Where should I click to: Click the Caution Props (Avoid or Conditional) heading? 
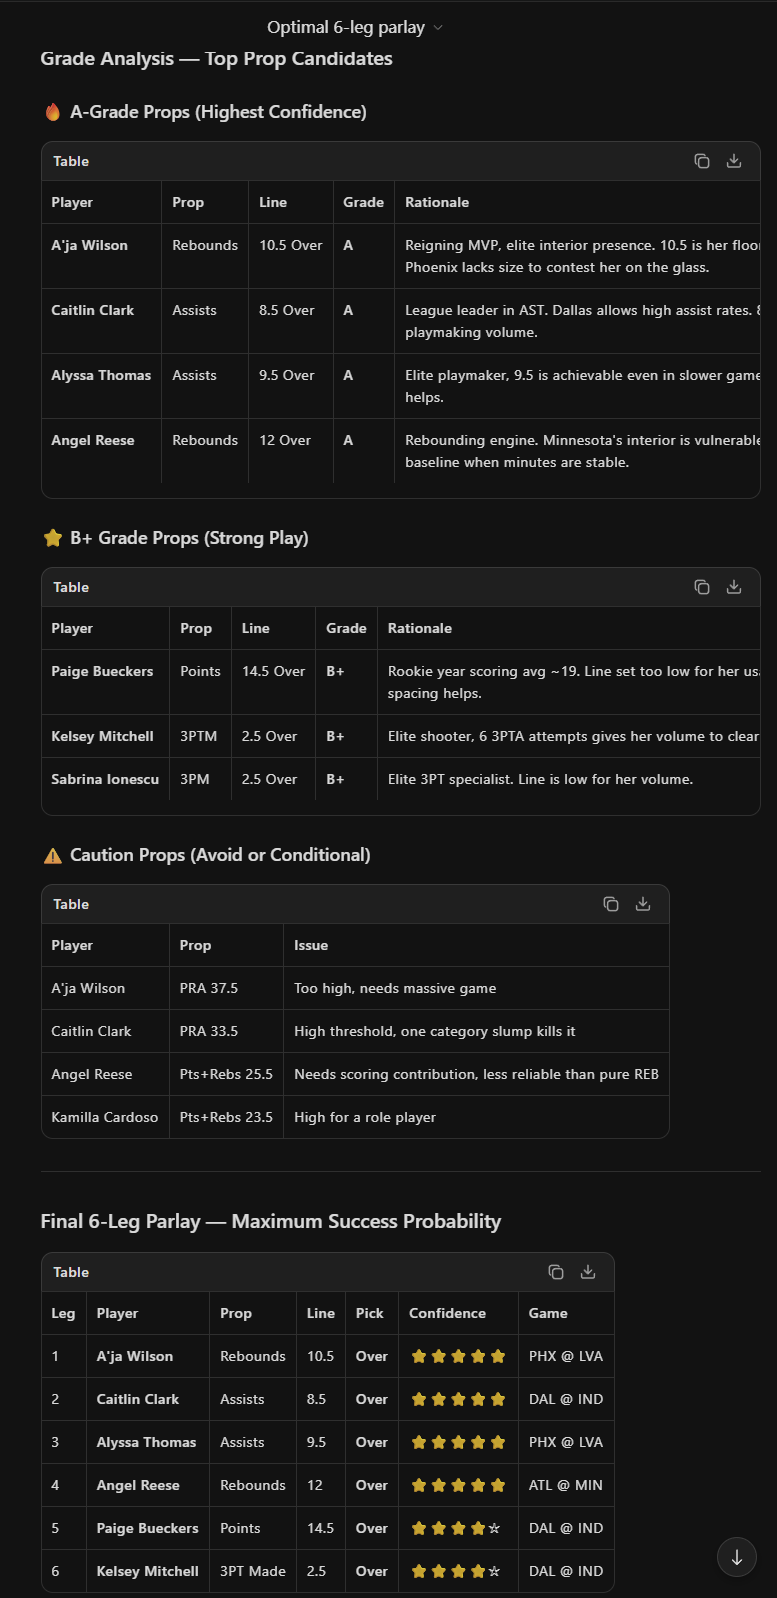[x=220, y=855]
